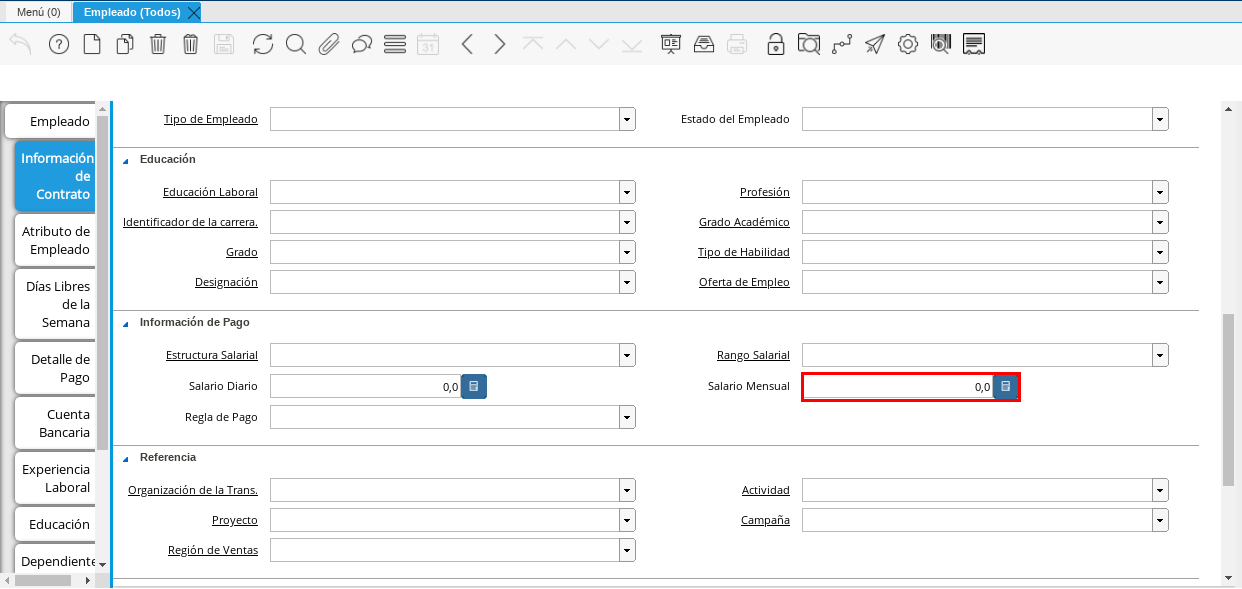This screenshot has height=589, width=1242.
Task: Click the paper plane Requests icon
Action: coord(875,44)
